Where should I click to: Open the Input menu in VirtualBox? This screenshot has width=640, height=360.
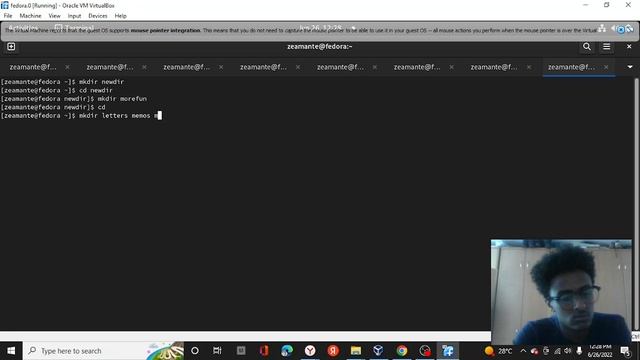[x=74, y=16]
